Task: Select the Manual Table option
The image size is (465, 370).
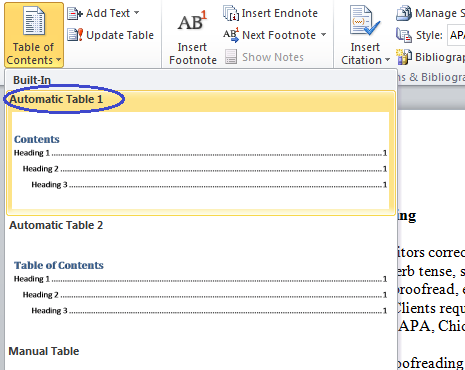Action: (x=44, y=351)
